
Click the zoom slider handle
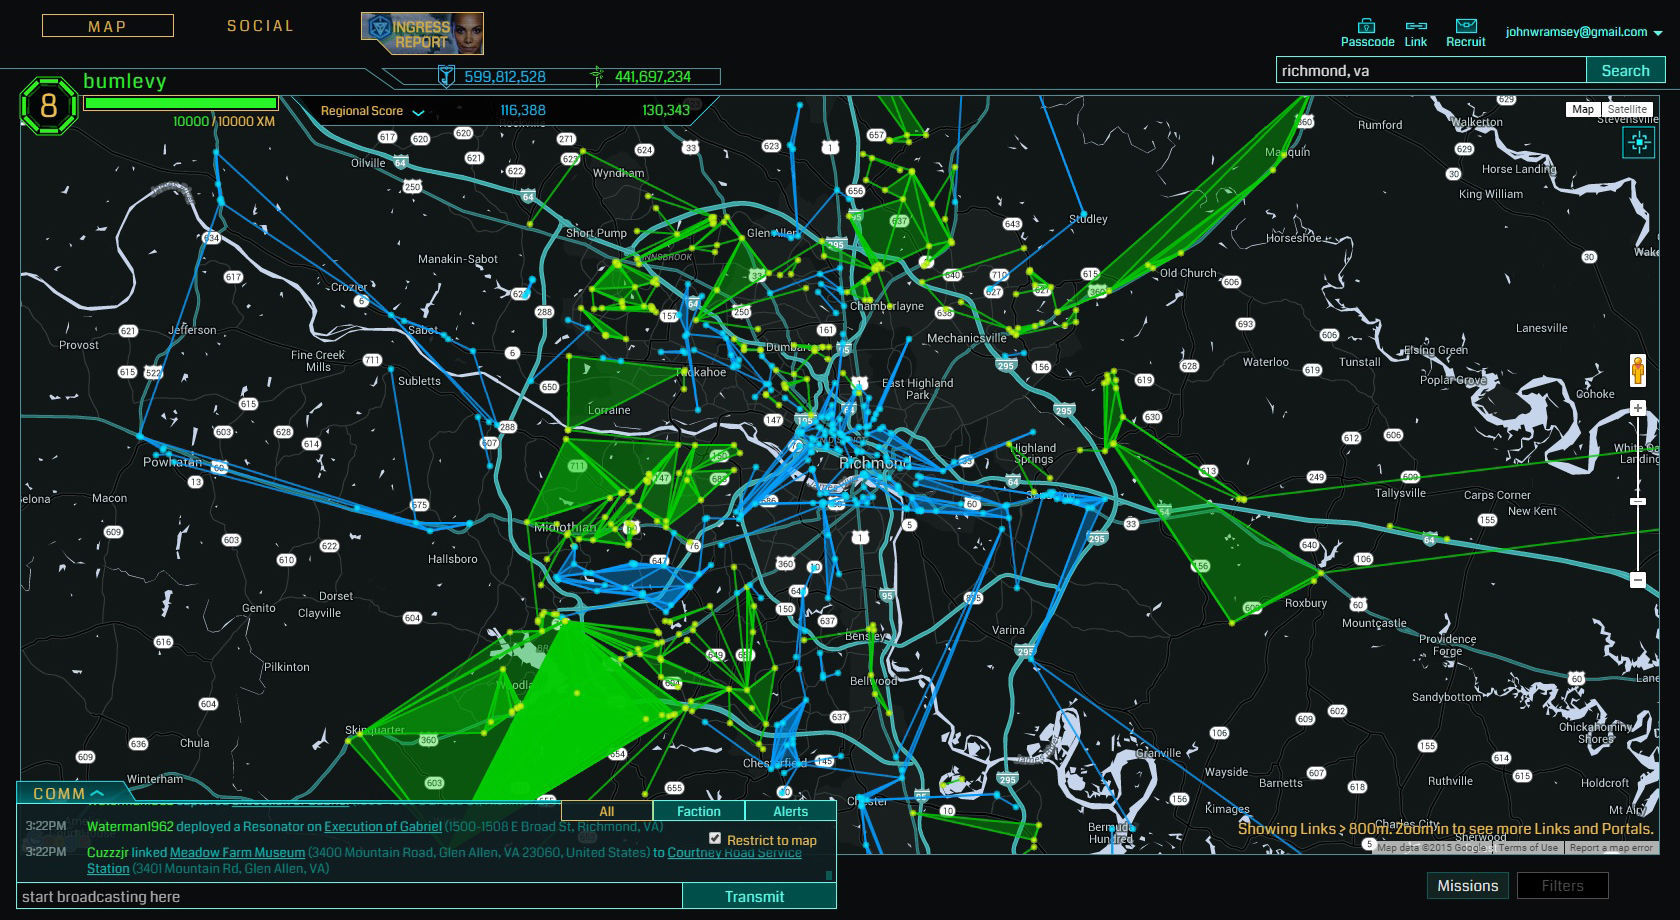tap(1638, 501)
